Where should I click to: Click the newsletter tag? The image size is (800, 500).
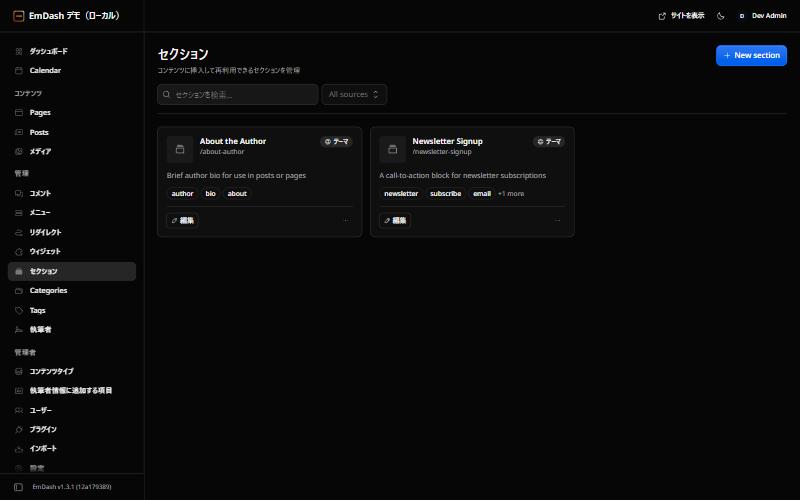pyautogui.click(x=401, y=194)
